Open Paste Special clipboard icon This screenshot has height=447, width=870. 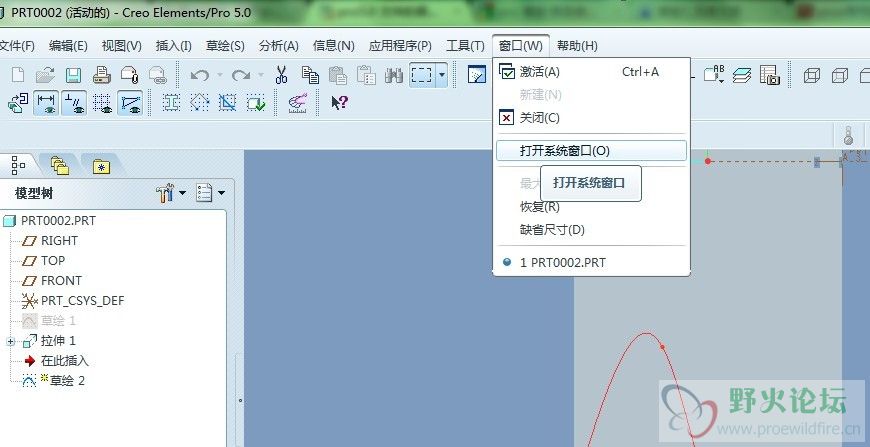[x=366, y=75]
